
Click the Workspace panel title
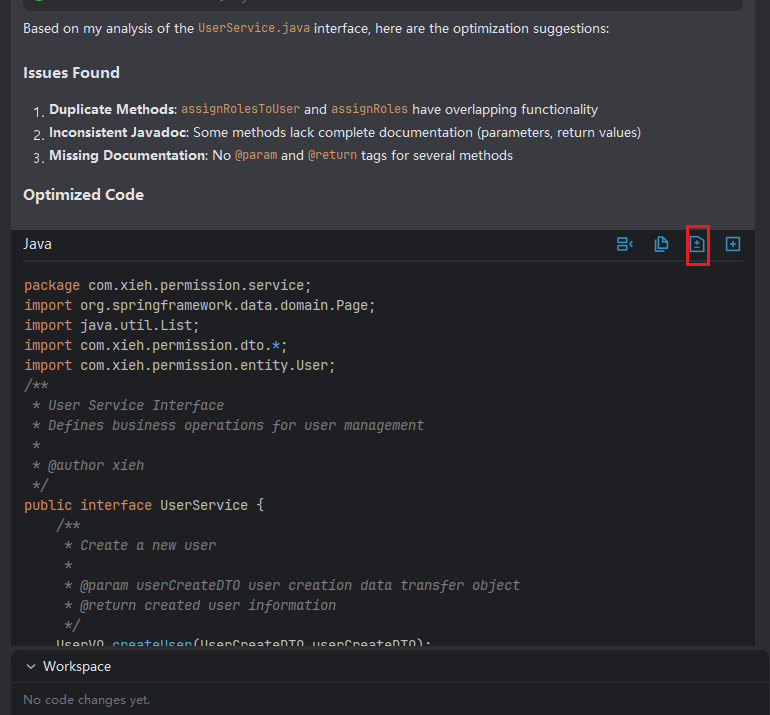[x=77, y=666]
